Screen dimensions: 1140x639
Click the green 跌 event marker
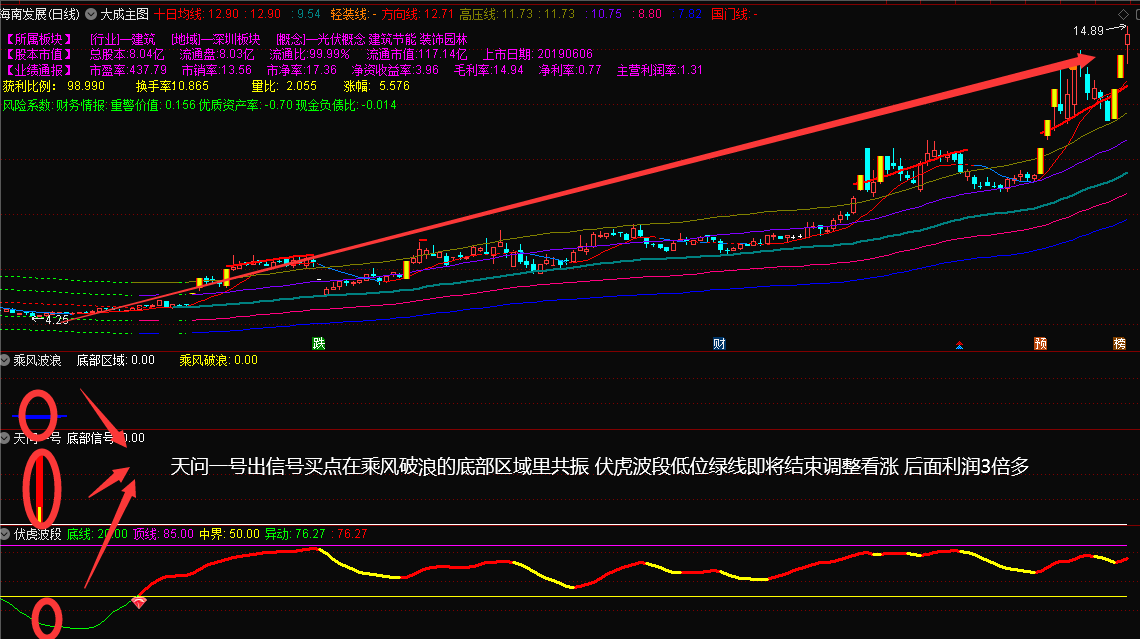pos(319,343)
